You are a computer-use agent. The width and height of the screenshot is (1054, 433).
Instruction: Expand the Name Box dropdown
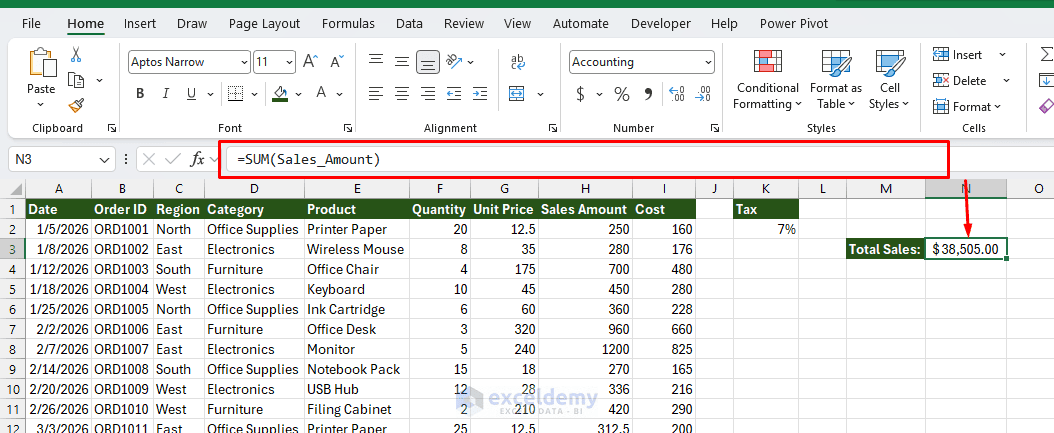(104, 159)
